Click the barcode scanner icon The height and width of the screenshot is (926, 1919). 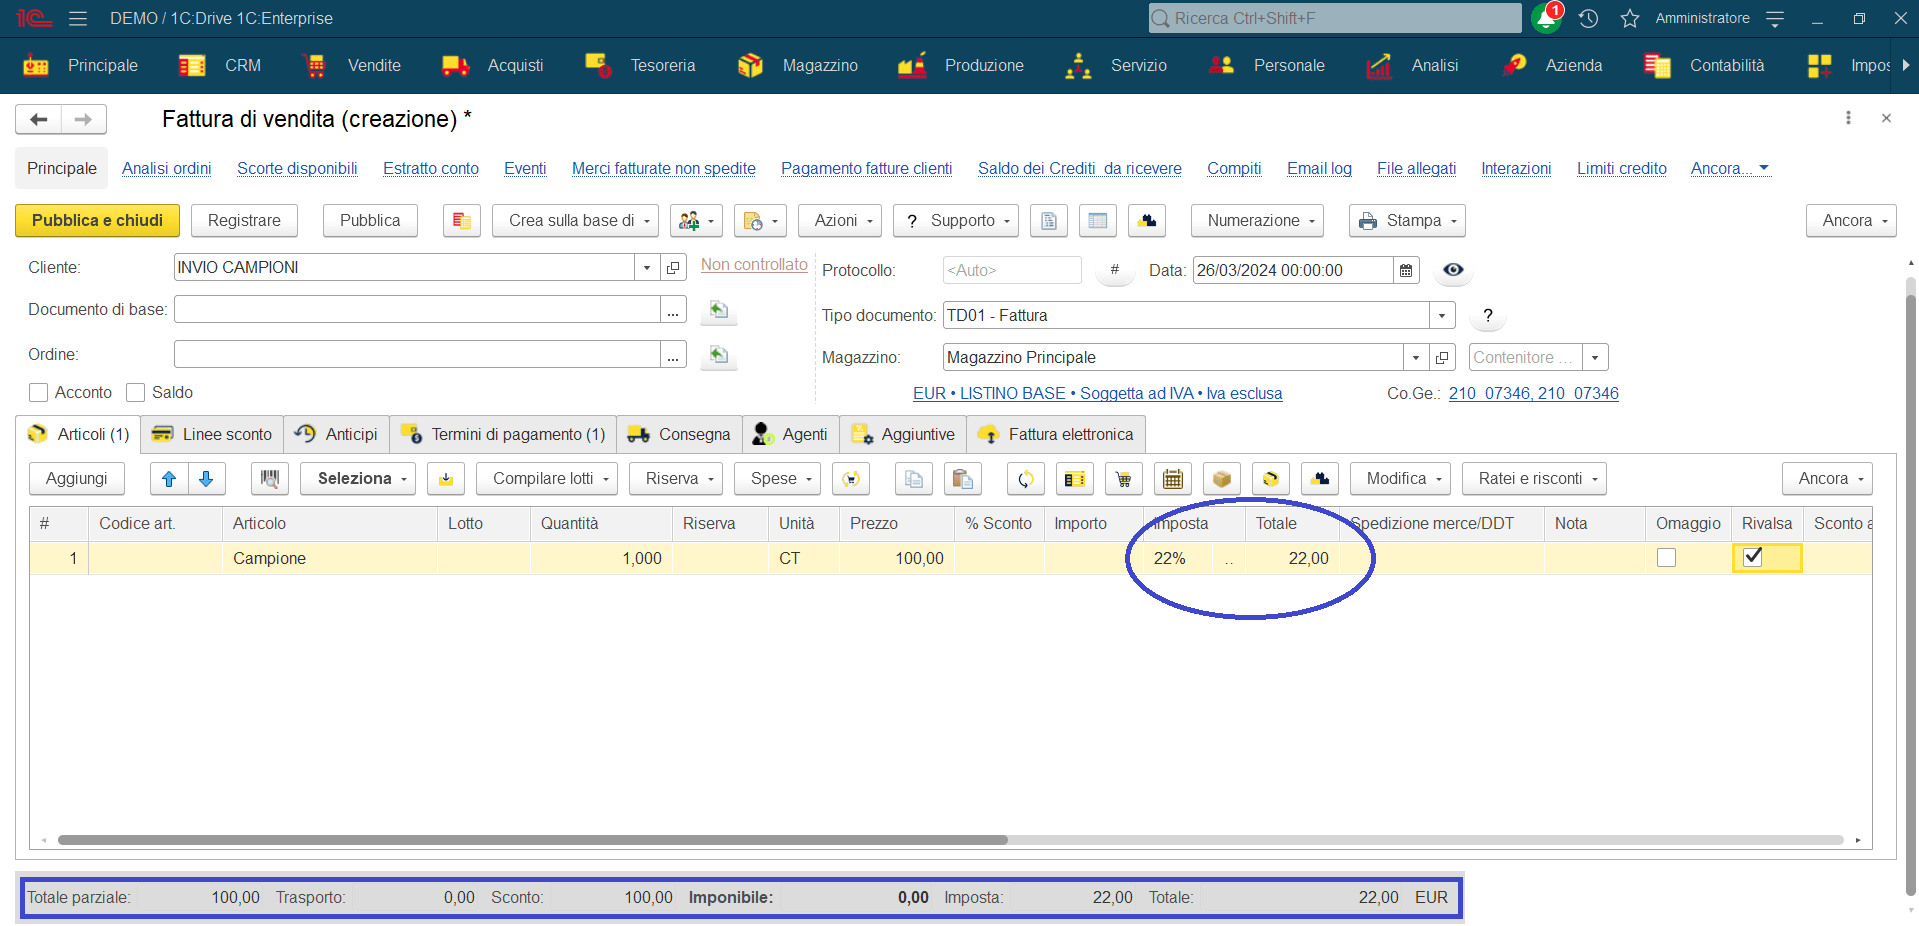pyautogui.click(x=270, y=479)
